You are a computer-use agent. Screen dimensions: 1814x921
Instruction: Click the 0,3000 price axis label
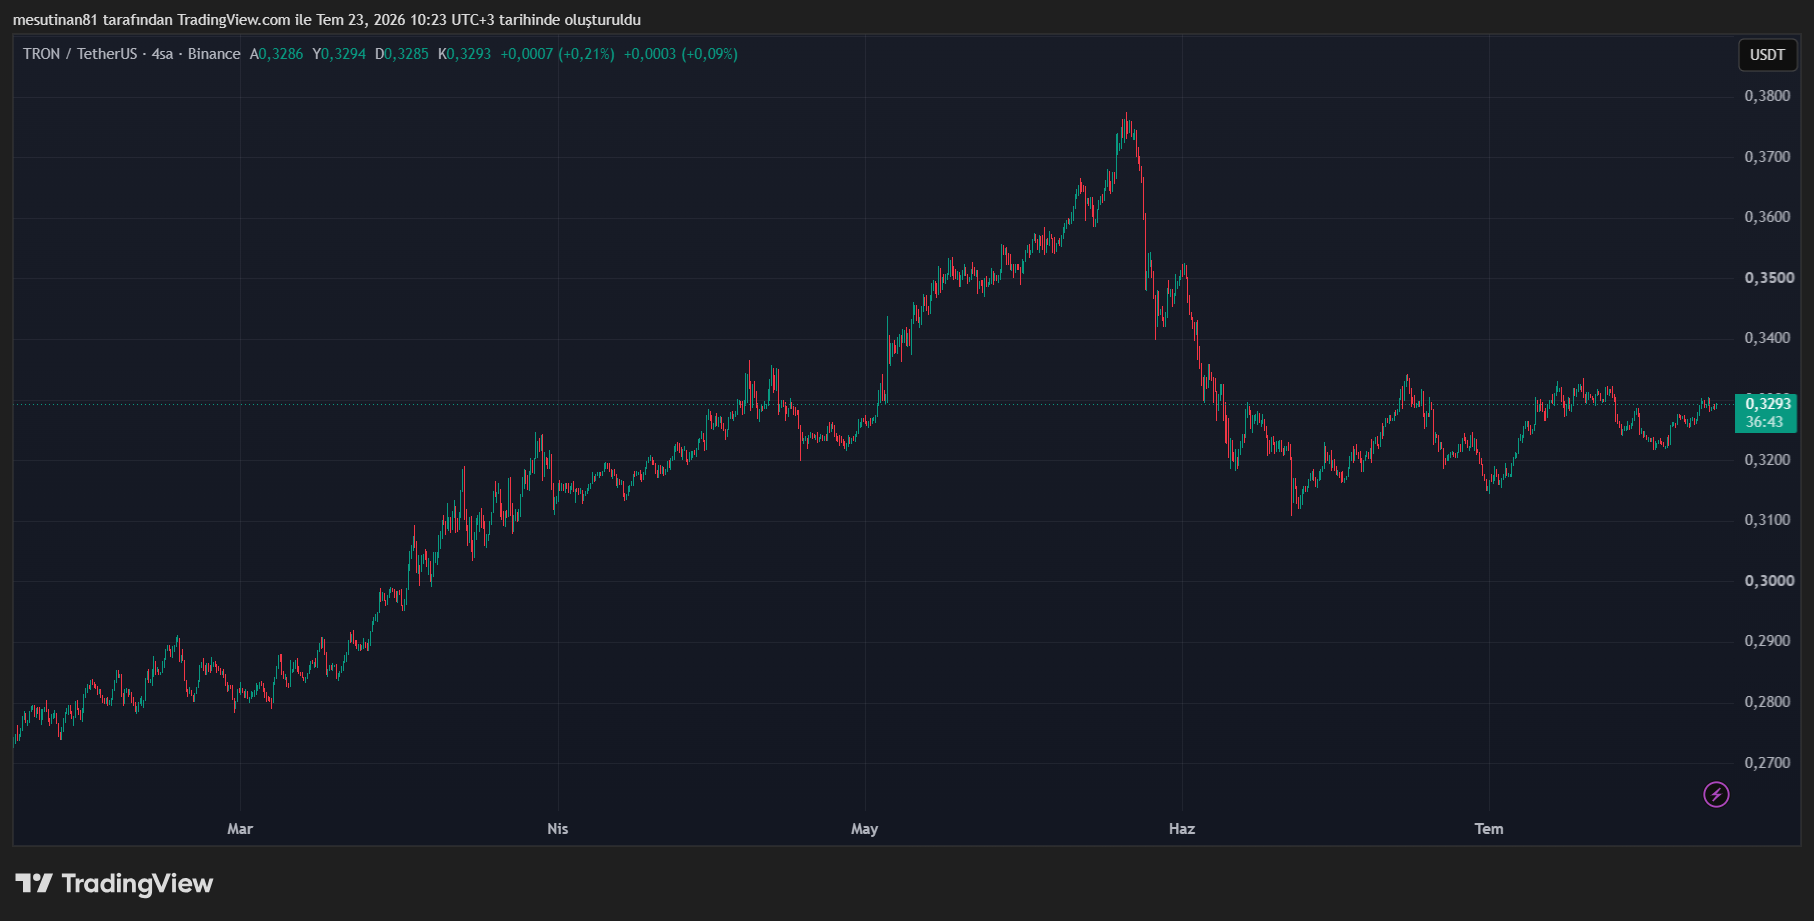tap(1769, 581)
